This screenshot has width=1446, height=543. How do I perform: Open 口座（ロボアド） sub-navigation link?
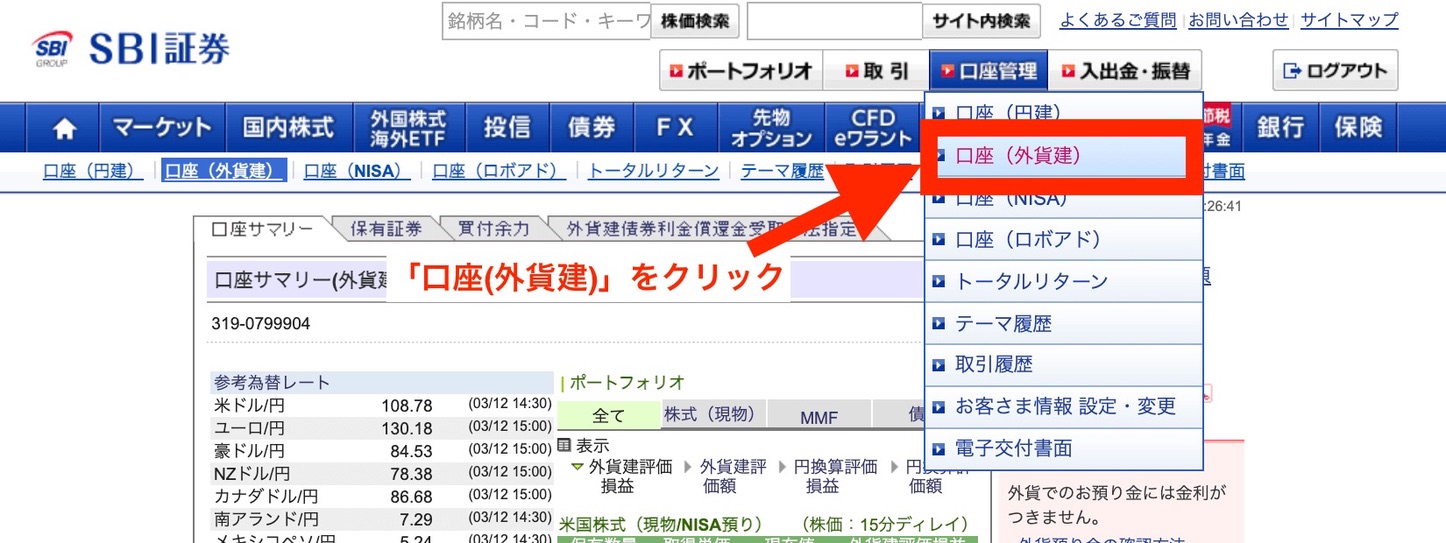click(x=499, y=171)
